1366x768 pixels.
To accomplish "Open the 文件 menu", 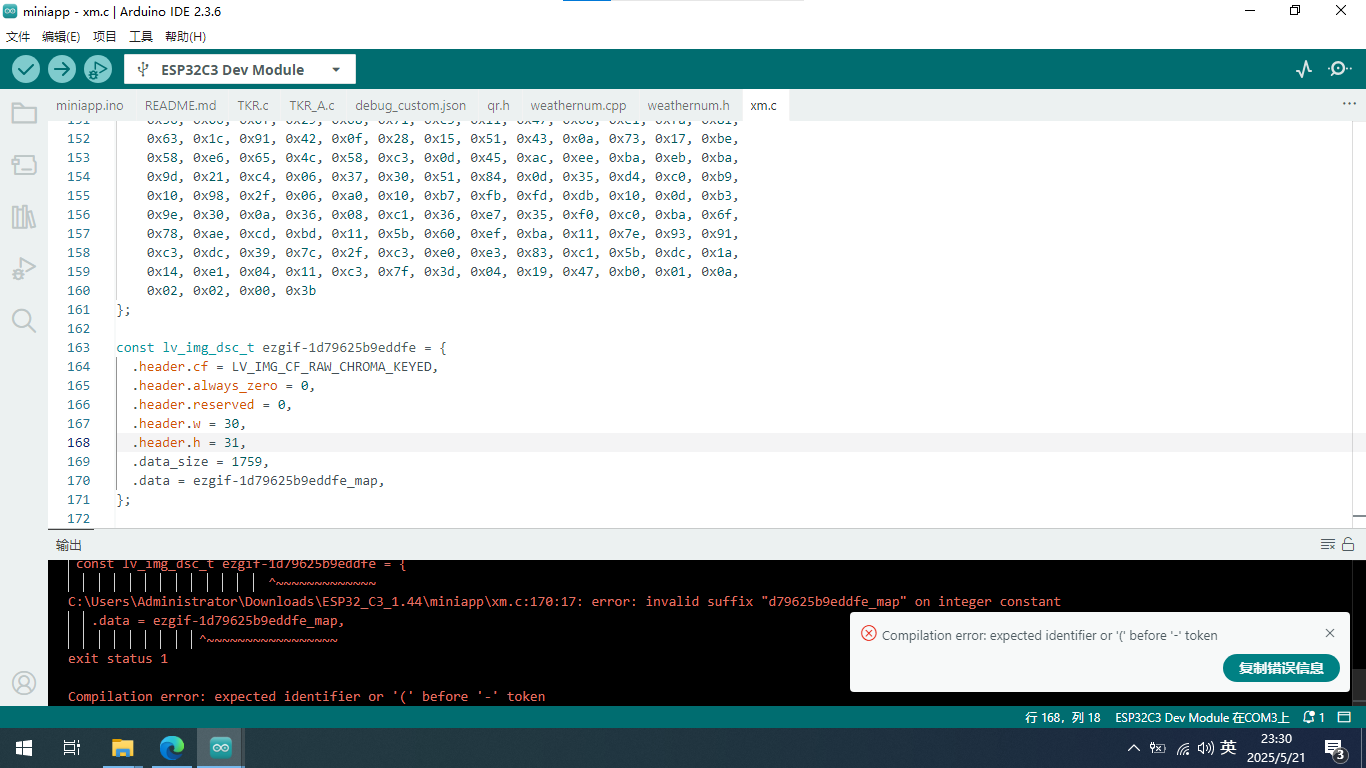I will tap(18, 36).
